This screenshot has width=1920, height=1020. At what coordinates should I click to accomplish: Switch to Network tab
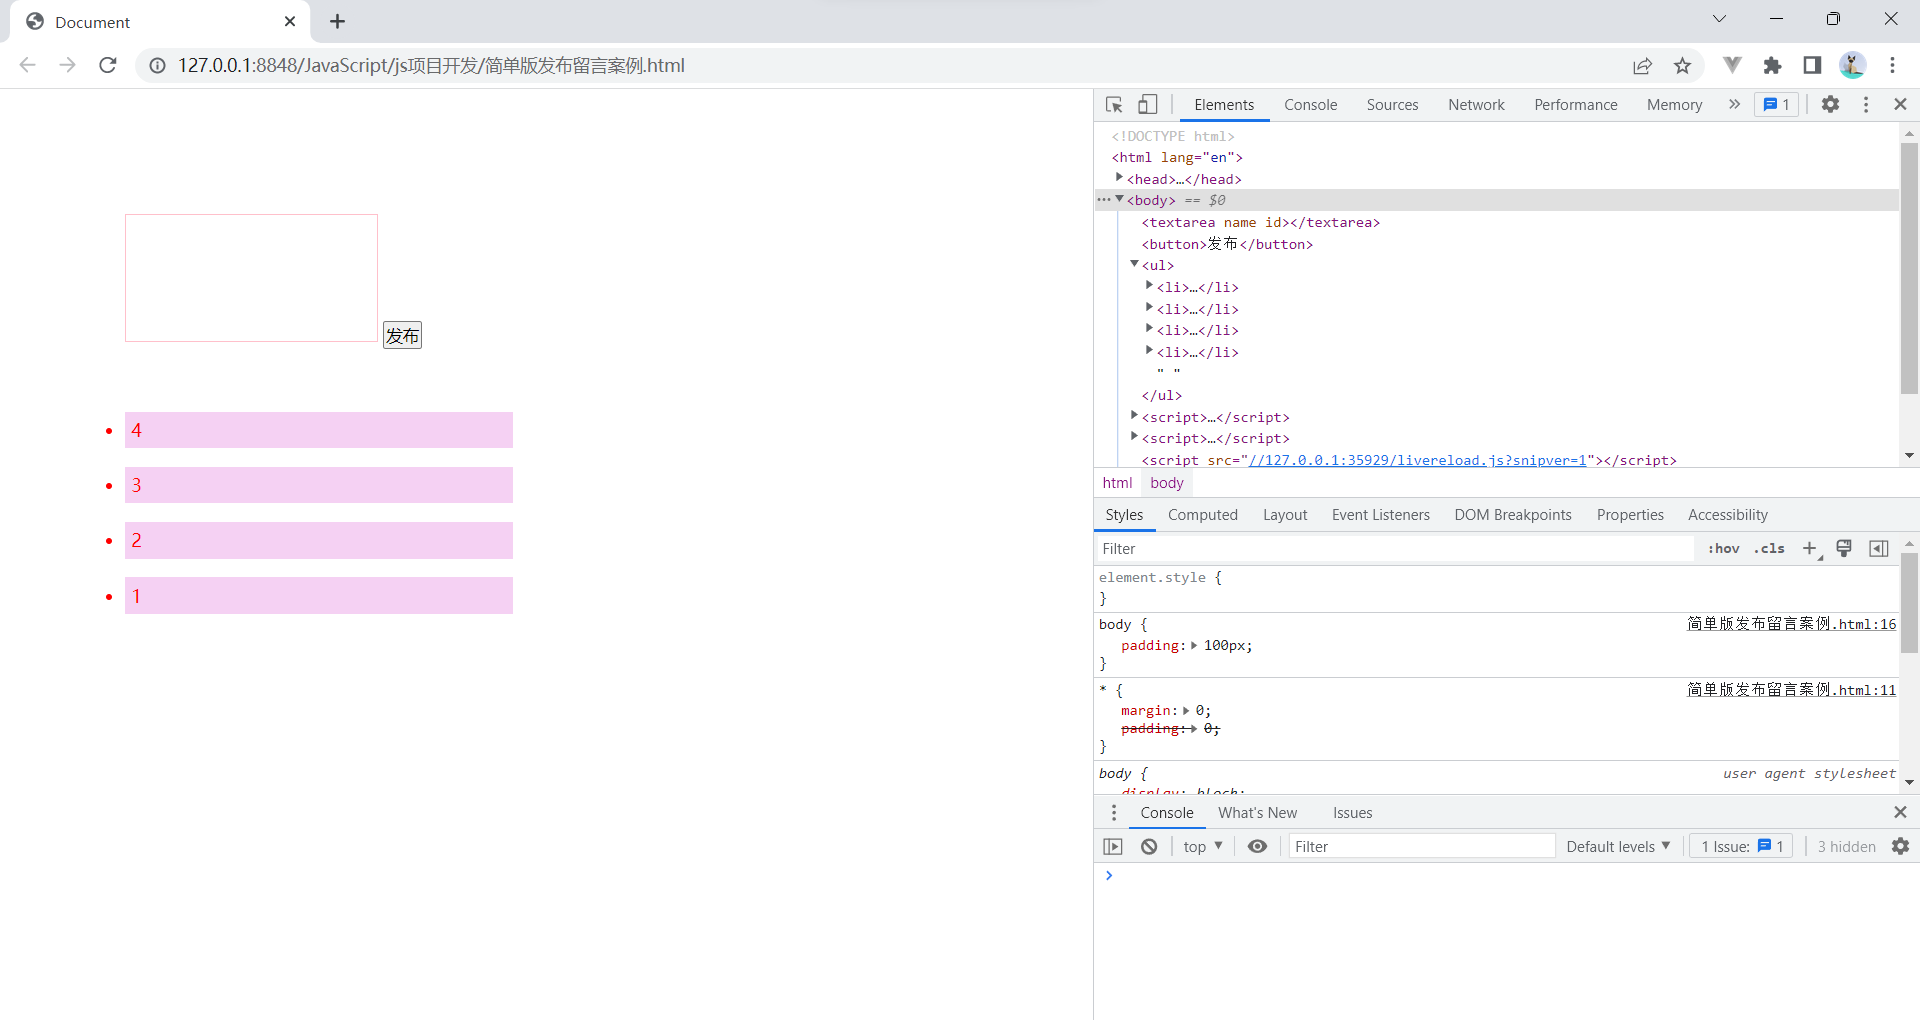tap(1476, 105)
